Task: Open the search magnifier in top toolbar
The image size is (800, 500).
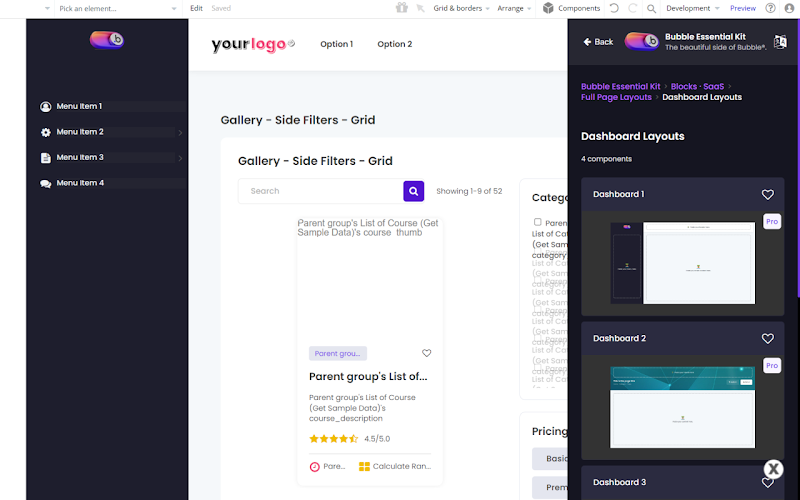Action: 652,9
